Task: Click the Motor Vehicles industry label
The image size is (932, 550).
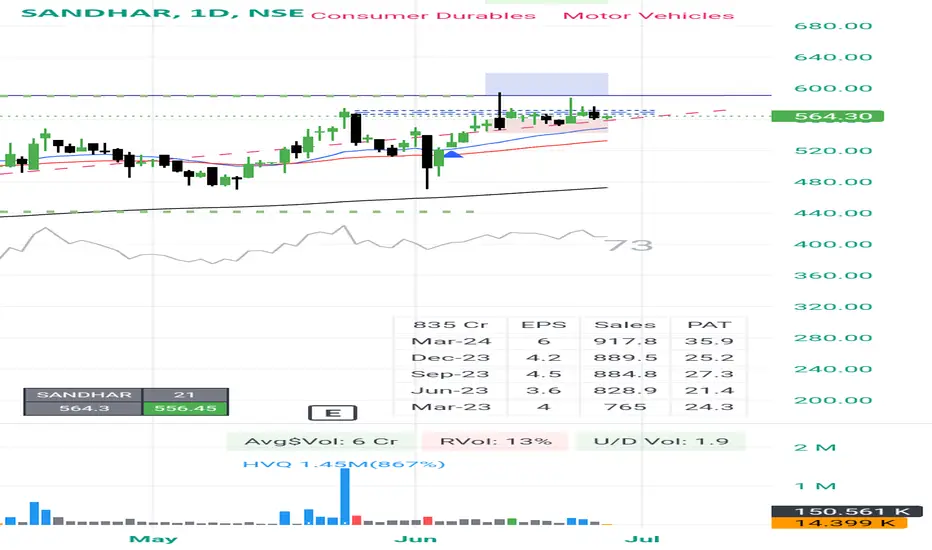Action: (648, 15)
